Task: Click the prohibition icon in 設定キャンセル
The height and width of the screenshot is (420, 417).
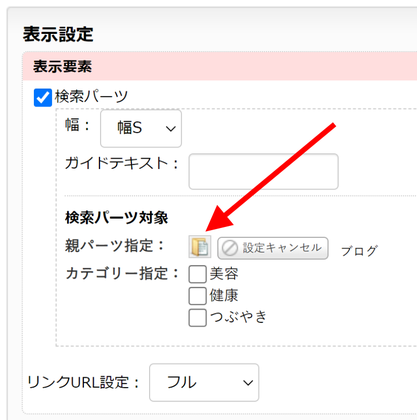Action: 230,248
